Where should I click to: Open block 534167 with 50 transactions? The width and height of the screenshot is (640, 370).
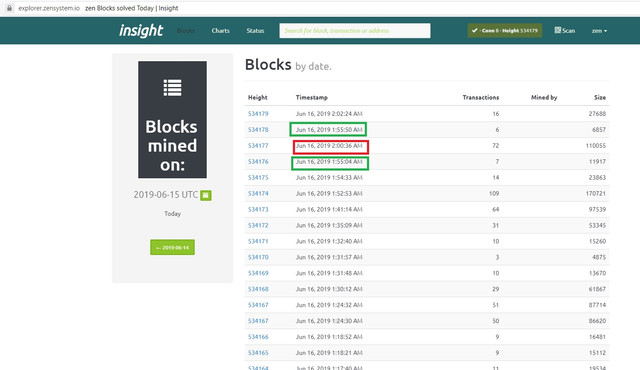[258, 321]
